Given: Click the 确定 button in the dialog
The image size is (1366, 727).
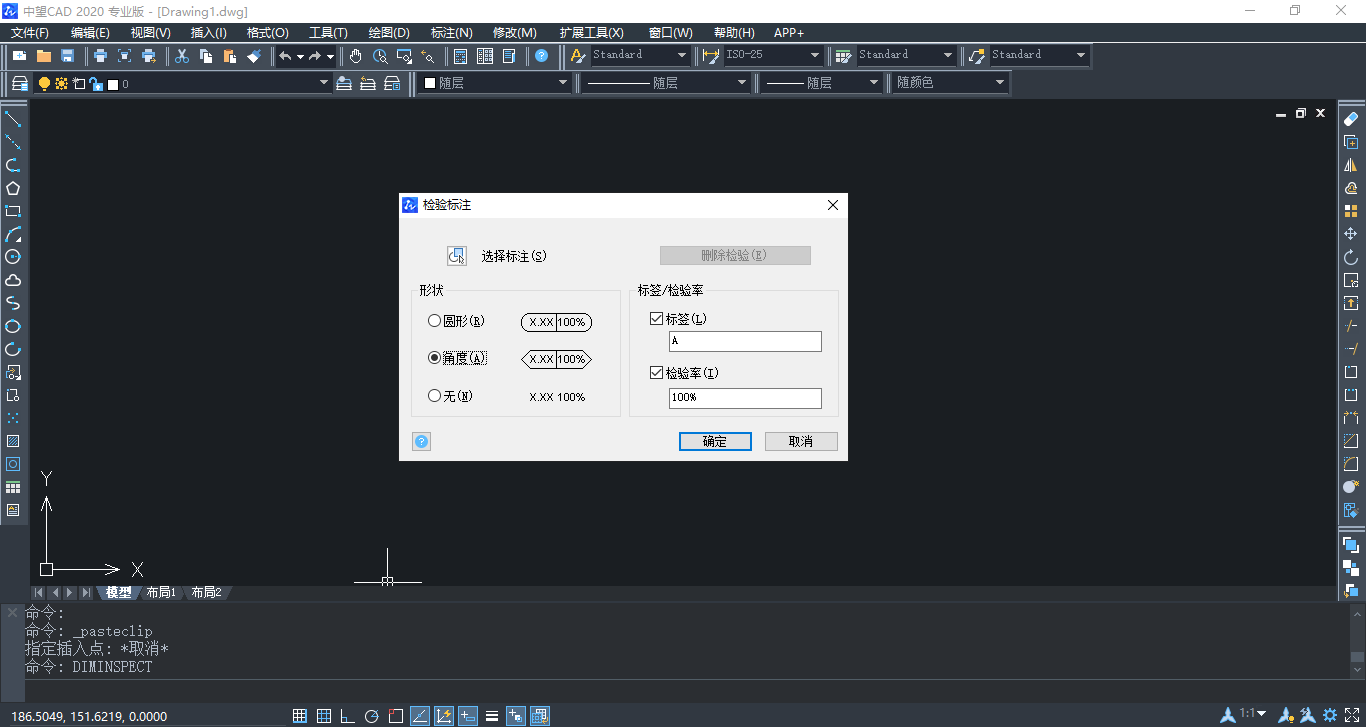Looking at the screenshot, I should 715,441.
